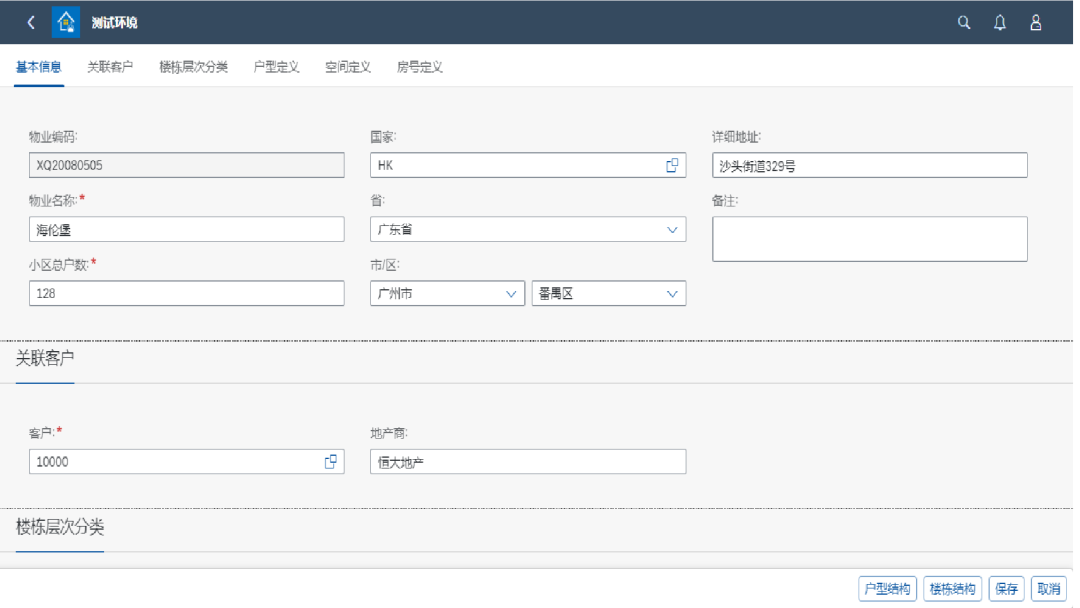Switch to the 关联客户 tab

110,67
